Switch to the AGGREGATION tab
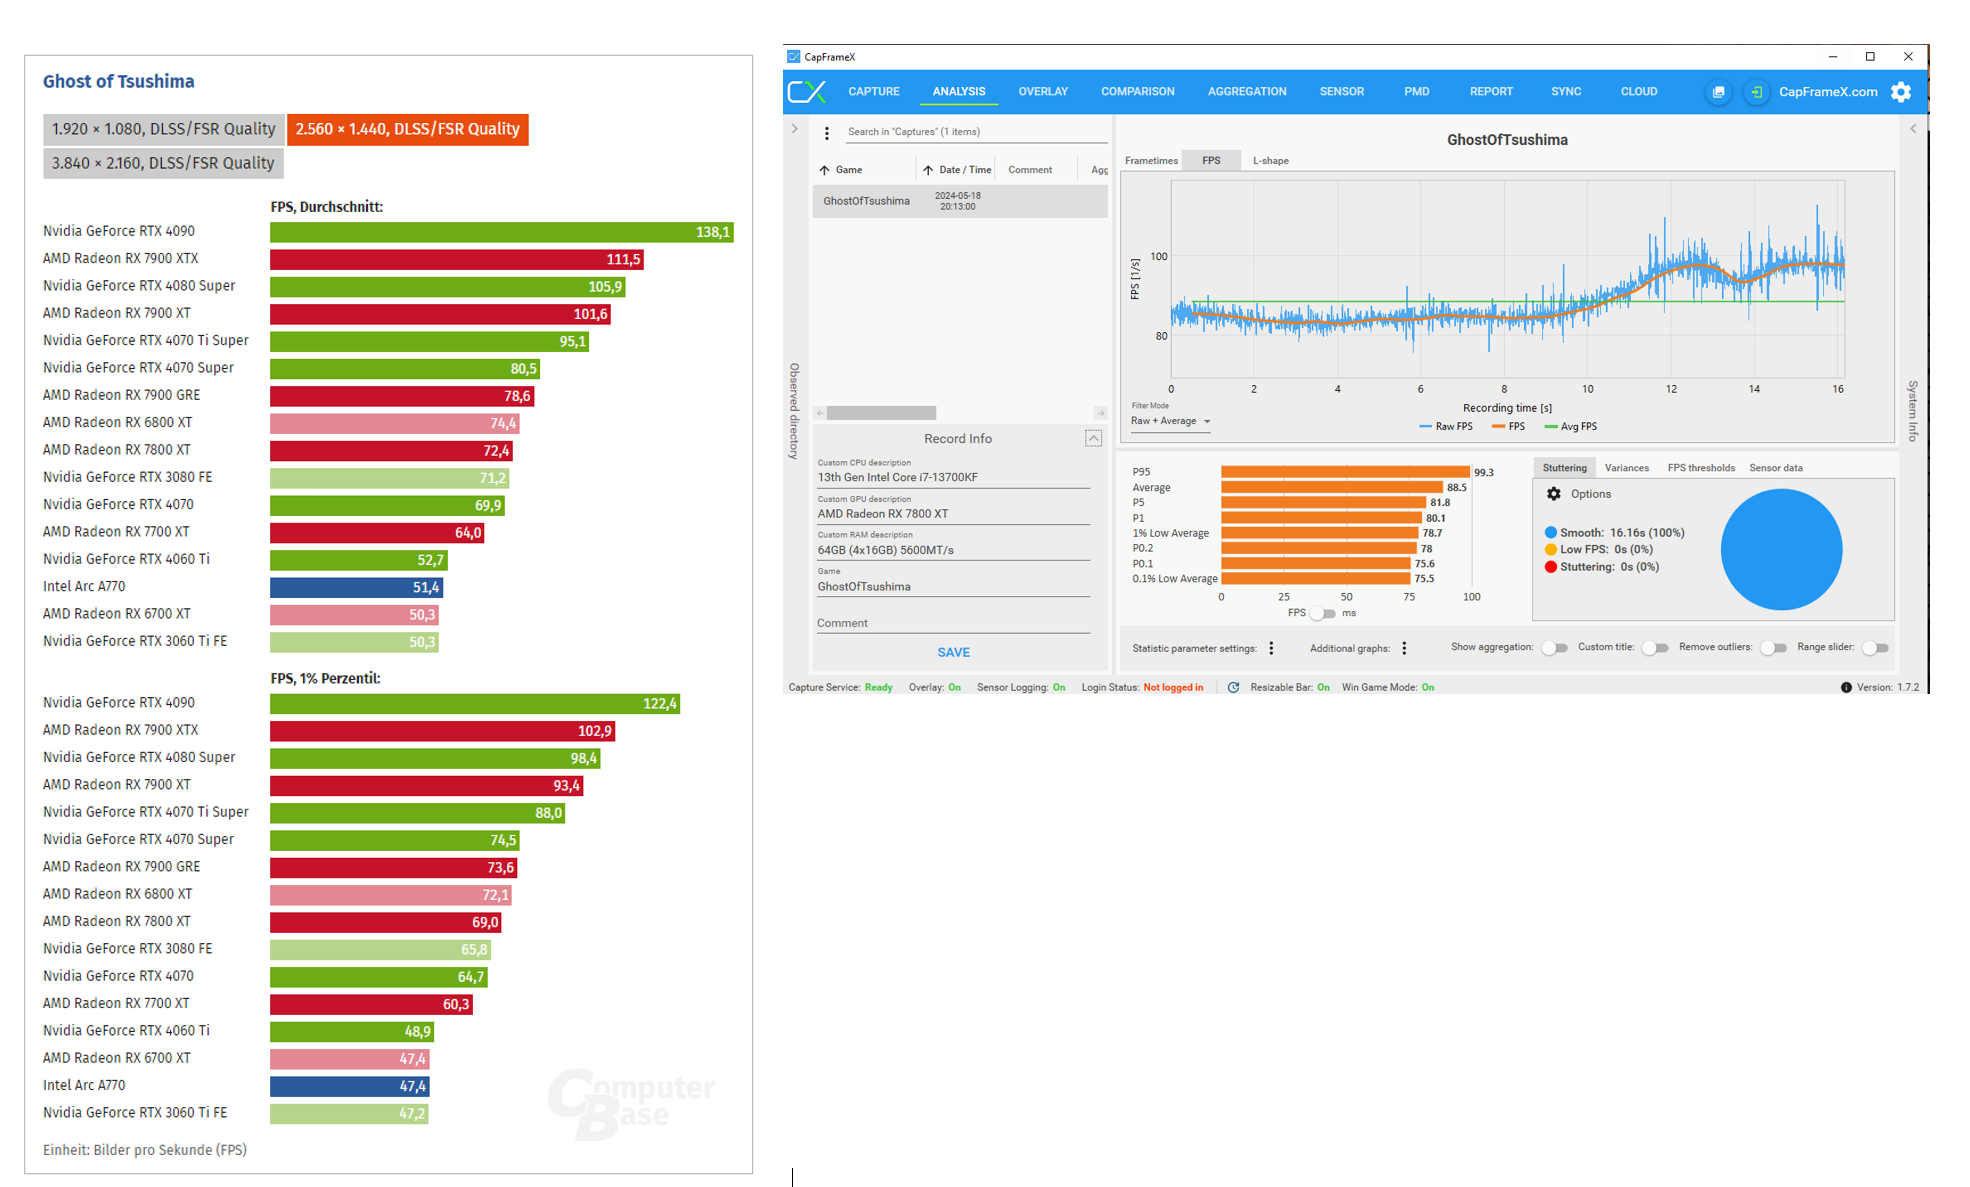 [x=1247, y=92]
